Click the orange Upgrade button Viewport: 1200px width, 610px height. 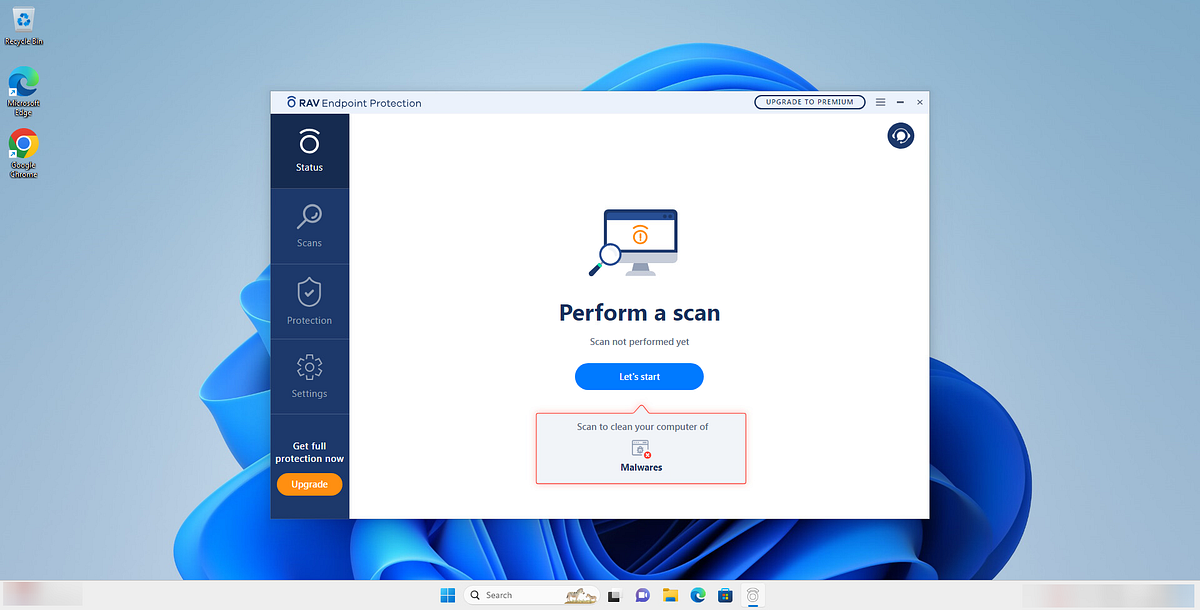309,484
